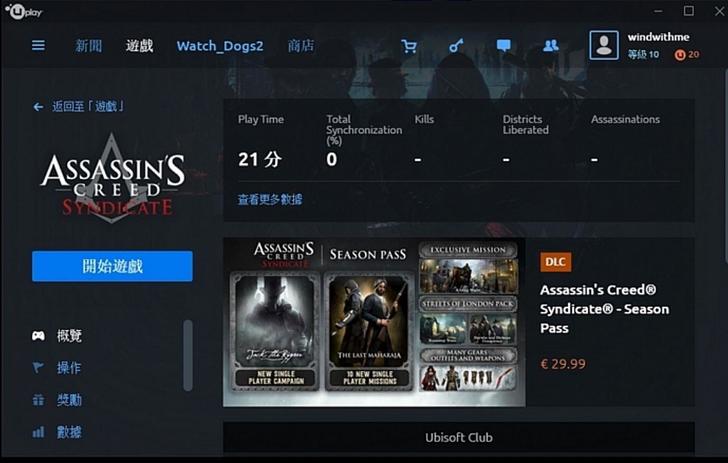Click the Ubisoft Club header
728x463 pixels.
(459, 437)
